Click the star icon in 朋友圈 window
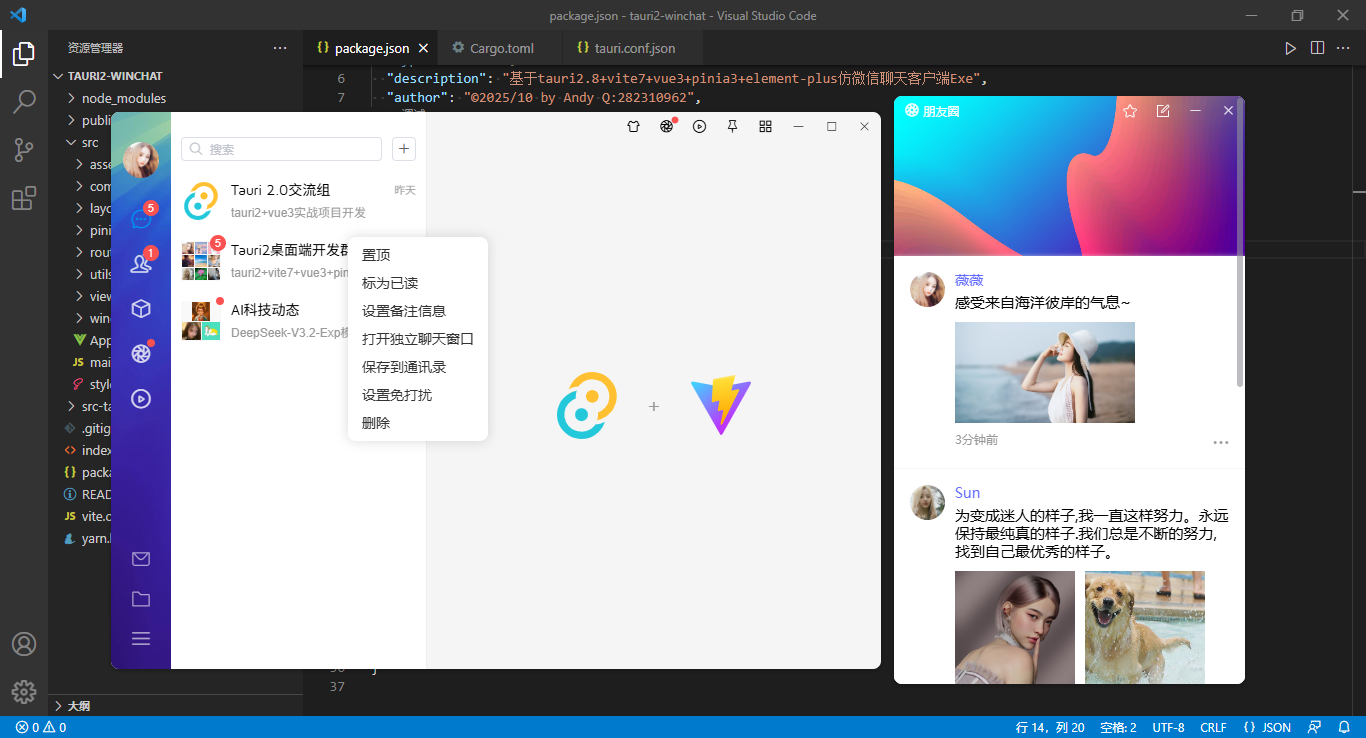This screenshot has height=738, width=1366. pos(1130,111)
